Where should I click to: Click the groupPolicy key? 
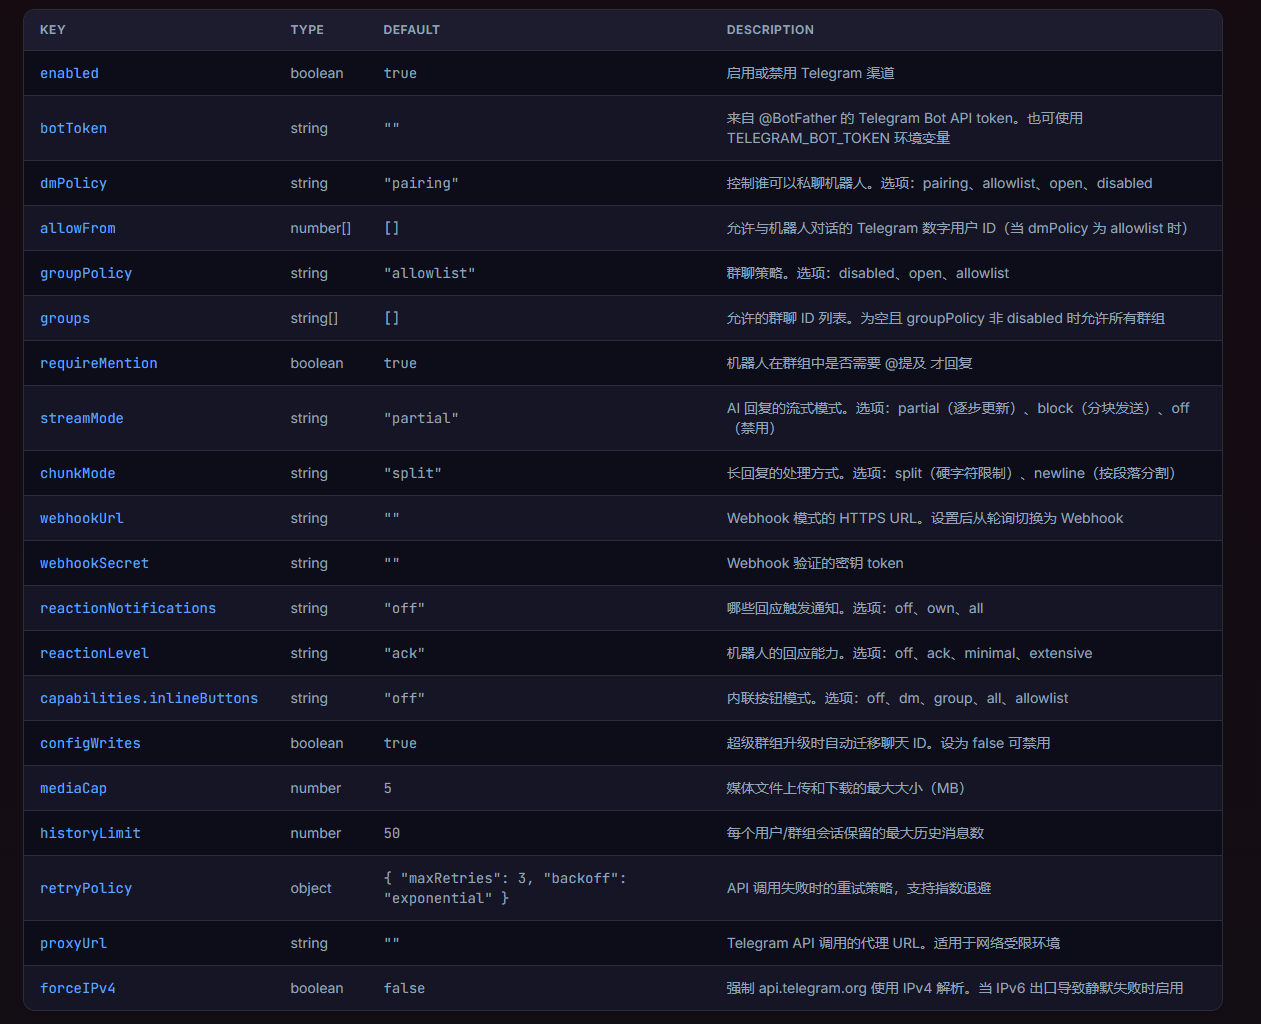(86, 273)
